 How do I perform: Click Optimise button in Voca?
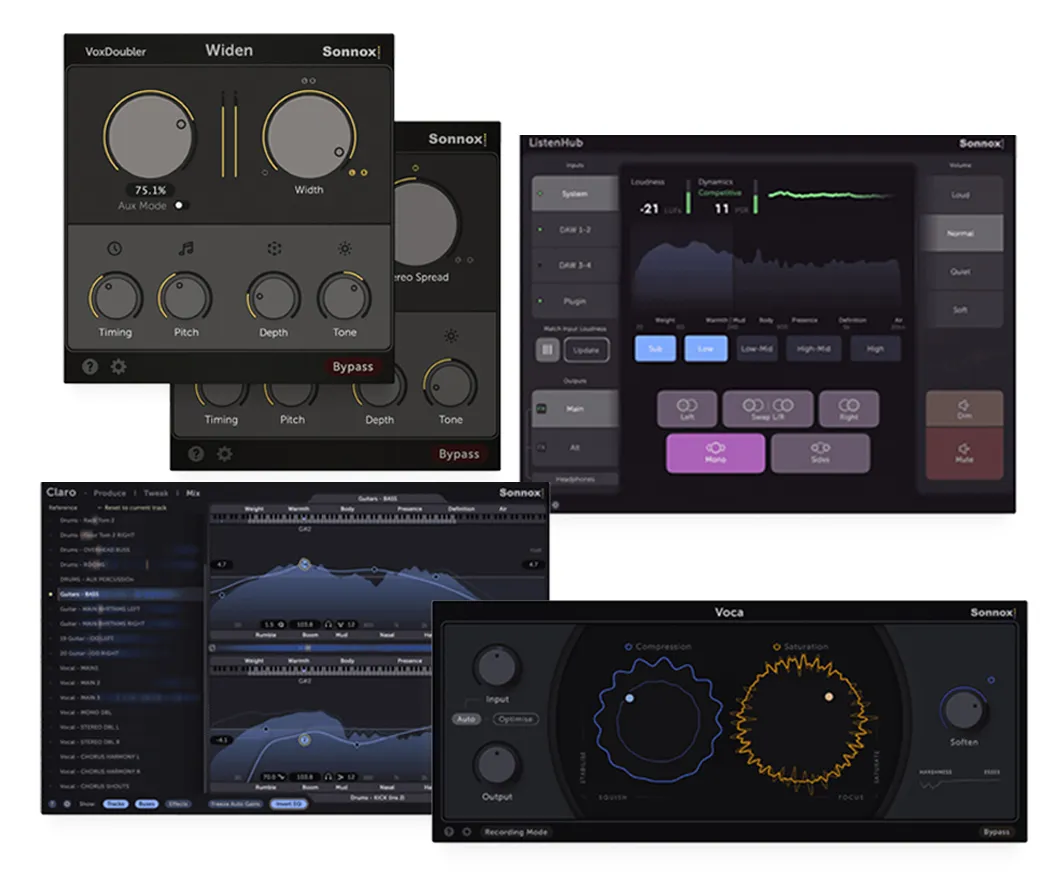[516, 719]
